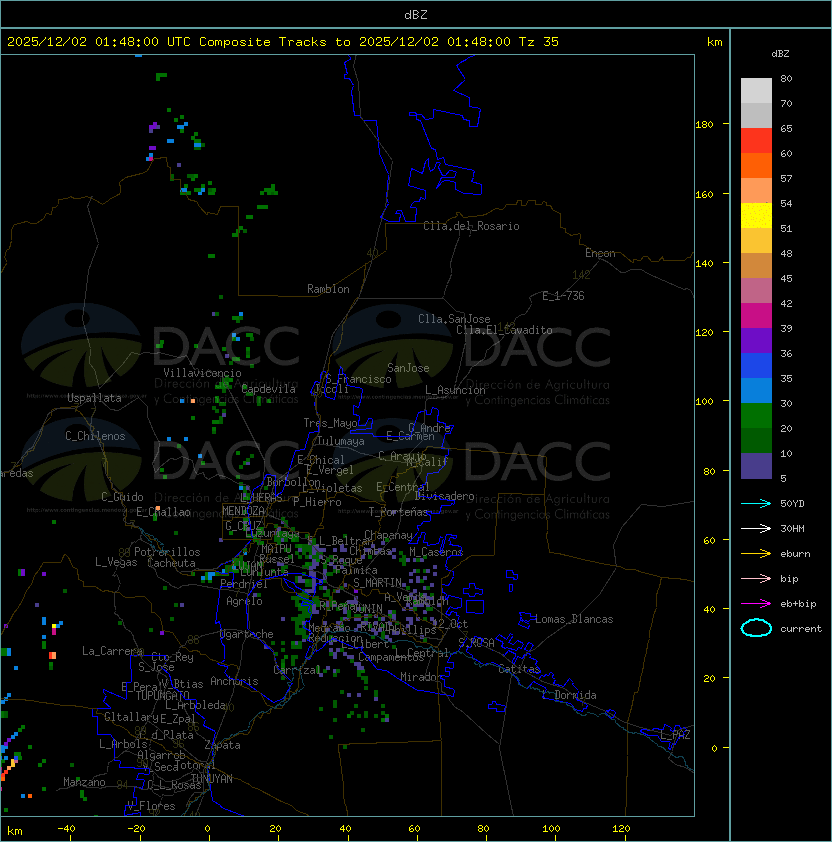Screen dimensions: 832x842
Task: Click the '50YD' legend label
Action: (792, 504)
